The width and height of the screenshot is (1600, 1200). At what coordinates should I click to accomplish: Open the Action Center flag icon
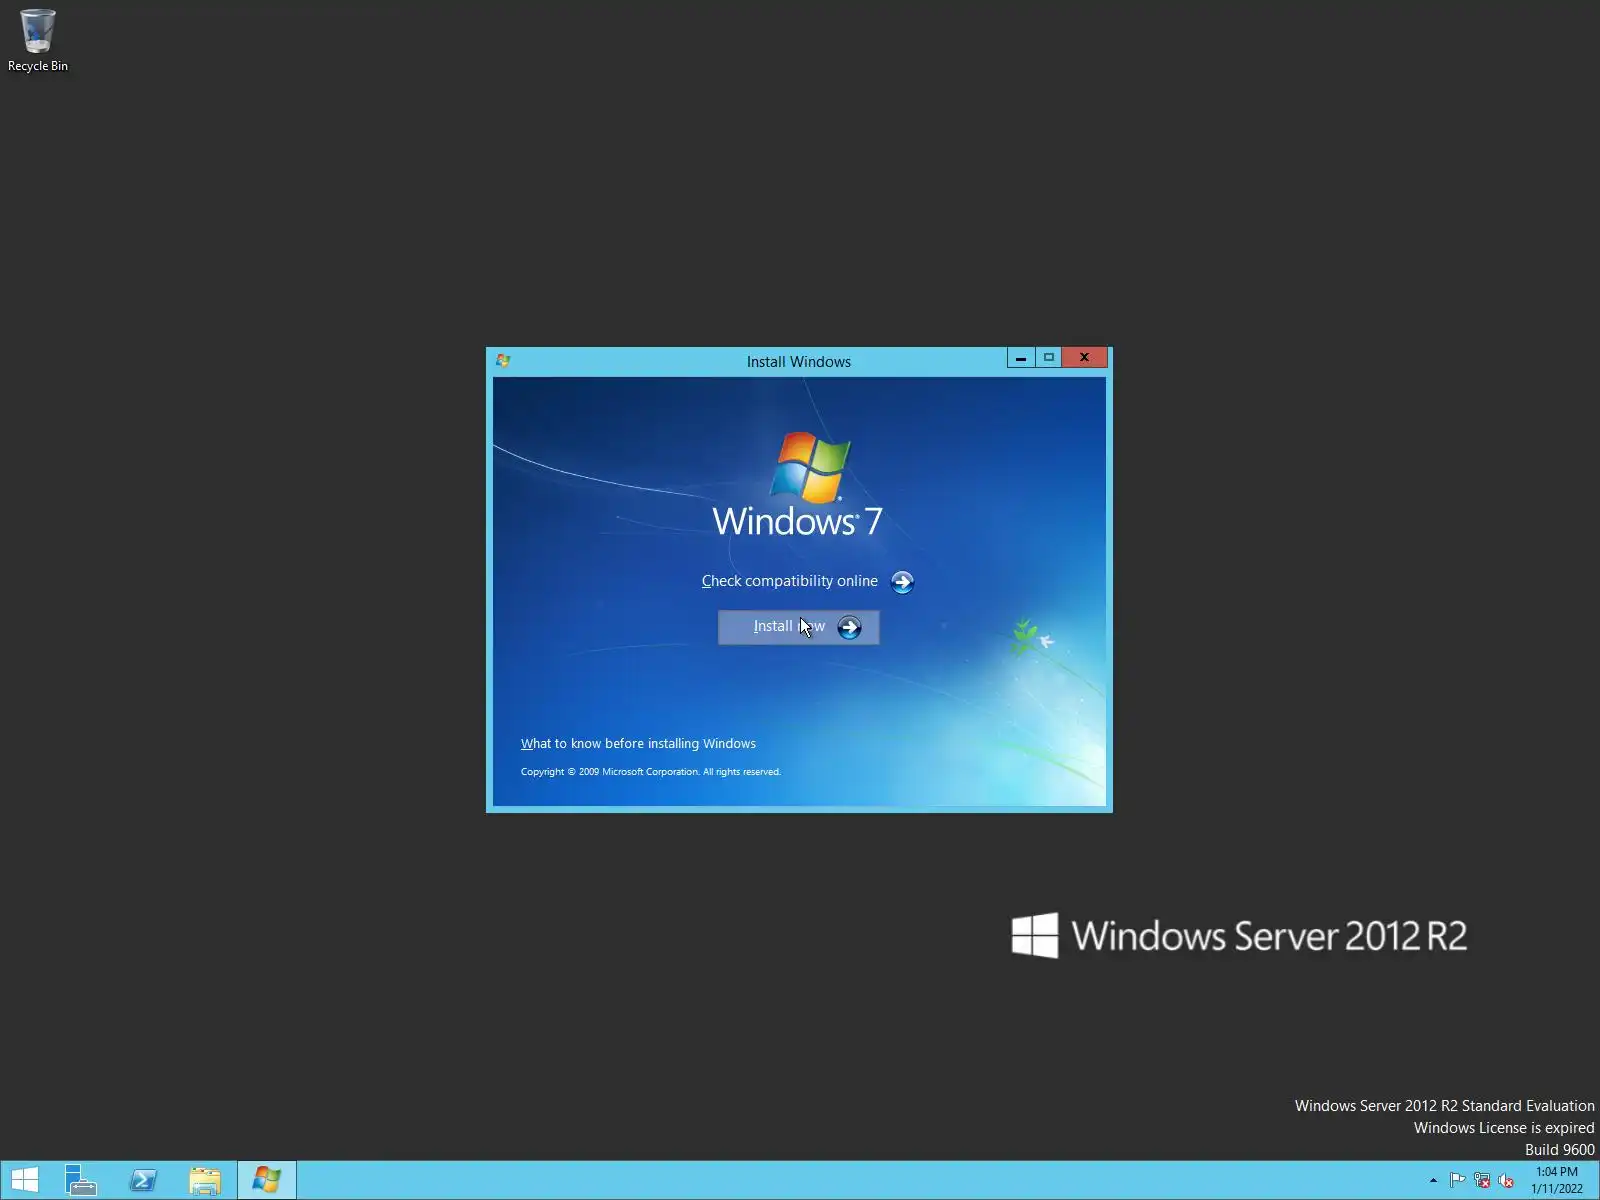1457,1181
